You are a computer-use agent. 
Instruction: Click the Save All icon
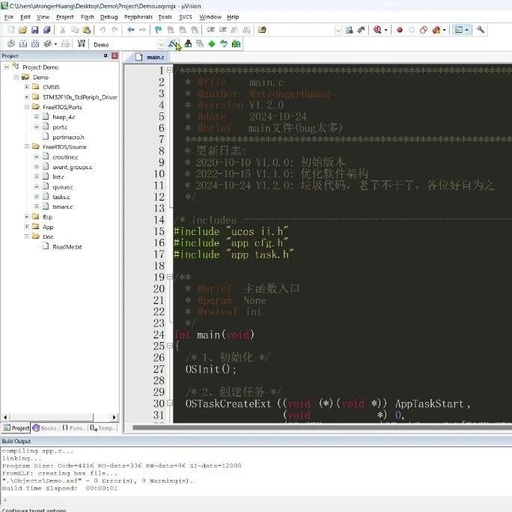click(x=47, y=30)
